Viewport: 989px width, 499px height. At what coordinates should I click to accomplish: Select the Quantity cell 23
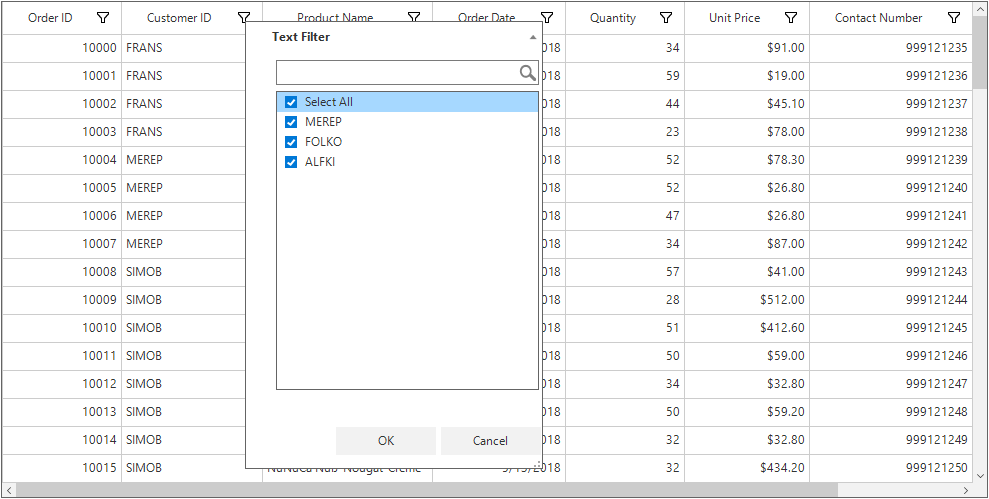pyautogui.click(x=625, y=132)
